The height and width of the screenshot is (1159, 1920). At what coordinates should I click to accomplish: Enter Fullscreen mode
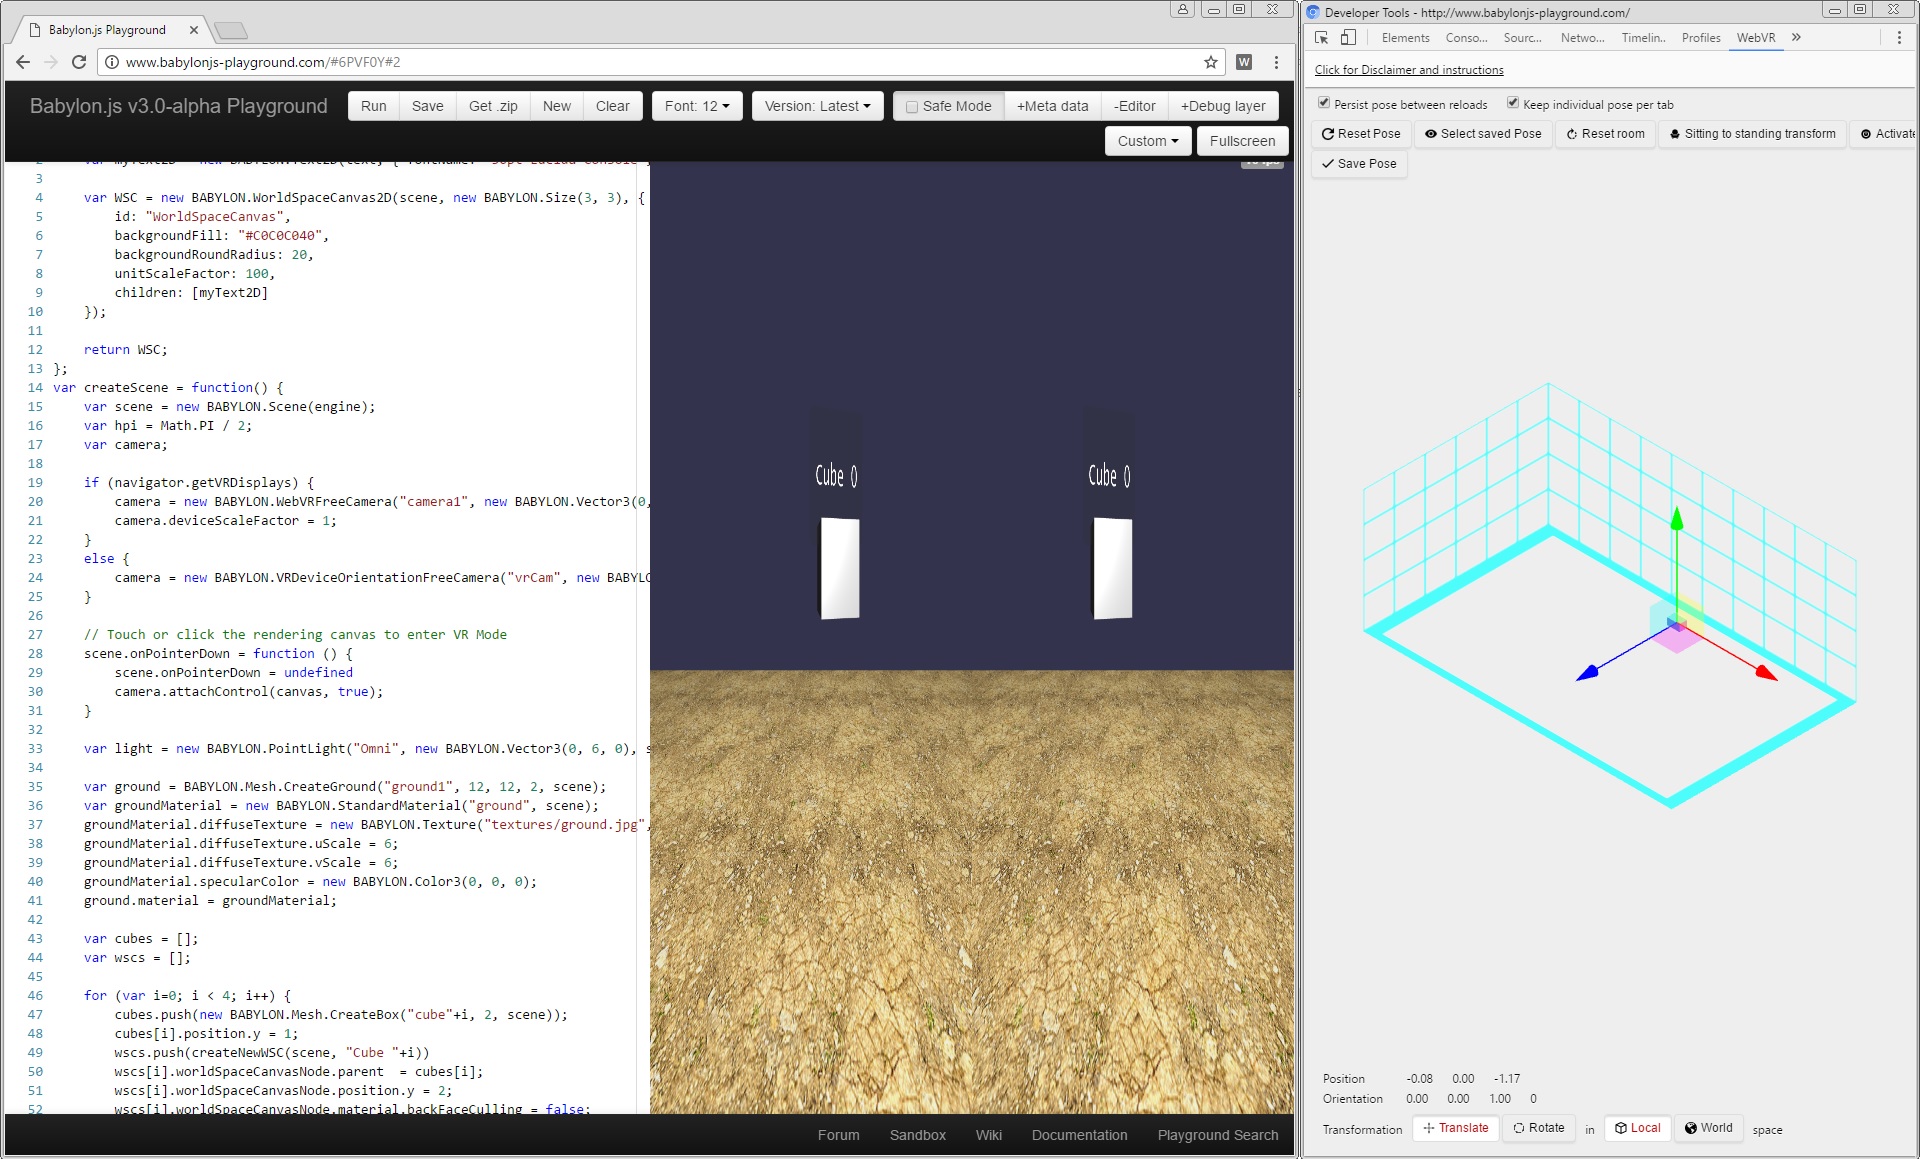1242,141
